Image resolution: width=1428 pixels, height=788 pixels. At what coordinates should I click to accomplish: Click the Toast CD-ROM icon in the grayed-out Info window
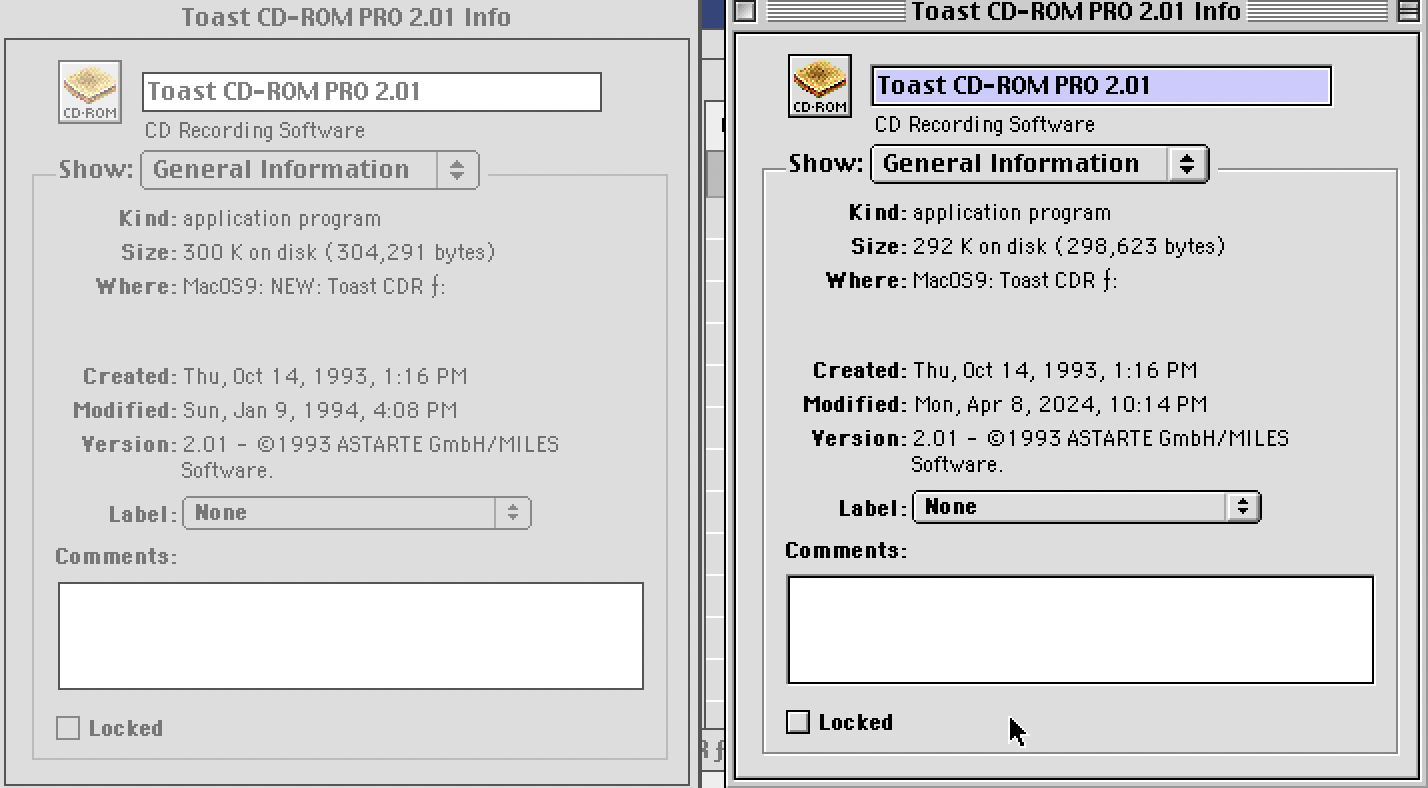point(90,92)
